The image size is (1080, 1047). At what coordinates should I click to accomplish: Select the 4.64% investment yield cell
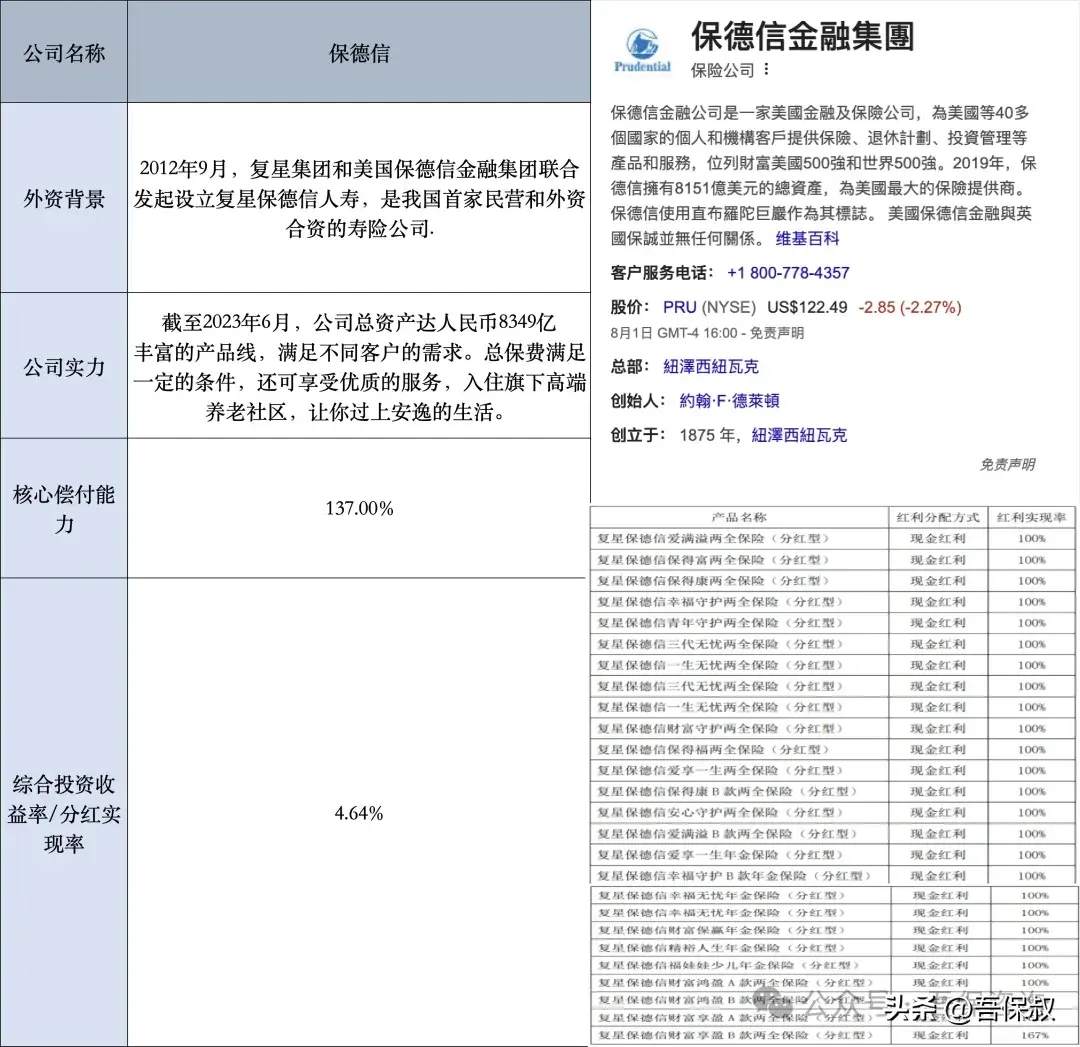point(358,815)
